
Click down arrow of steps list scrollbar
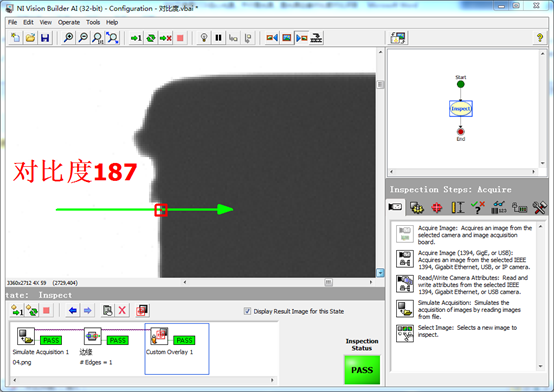(541, 367)
